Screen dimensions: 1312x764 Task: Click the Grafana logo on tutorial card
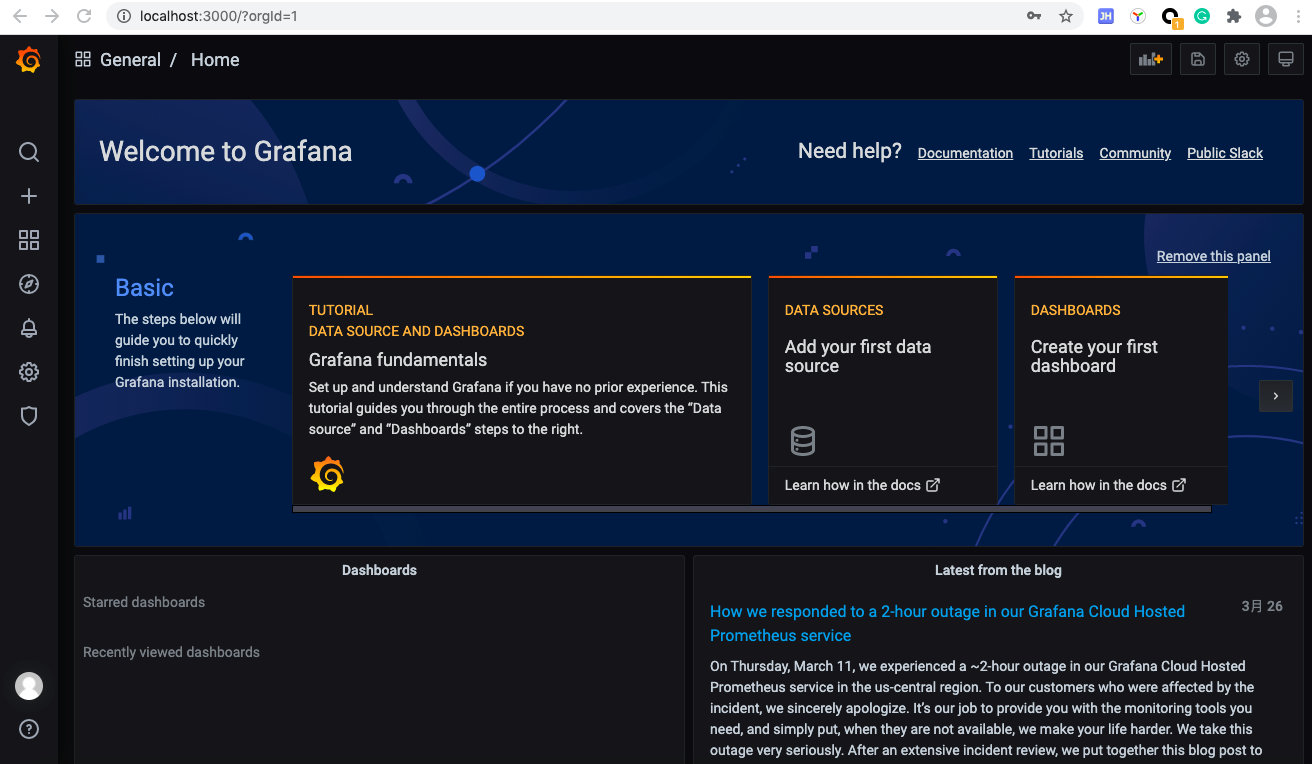(327, 474)
